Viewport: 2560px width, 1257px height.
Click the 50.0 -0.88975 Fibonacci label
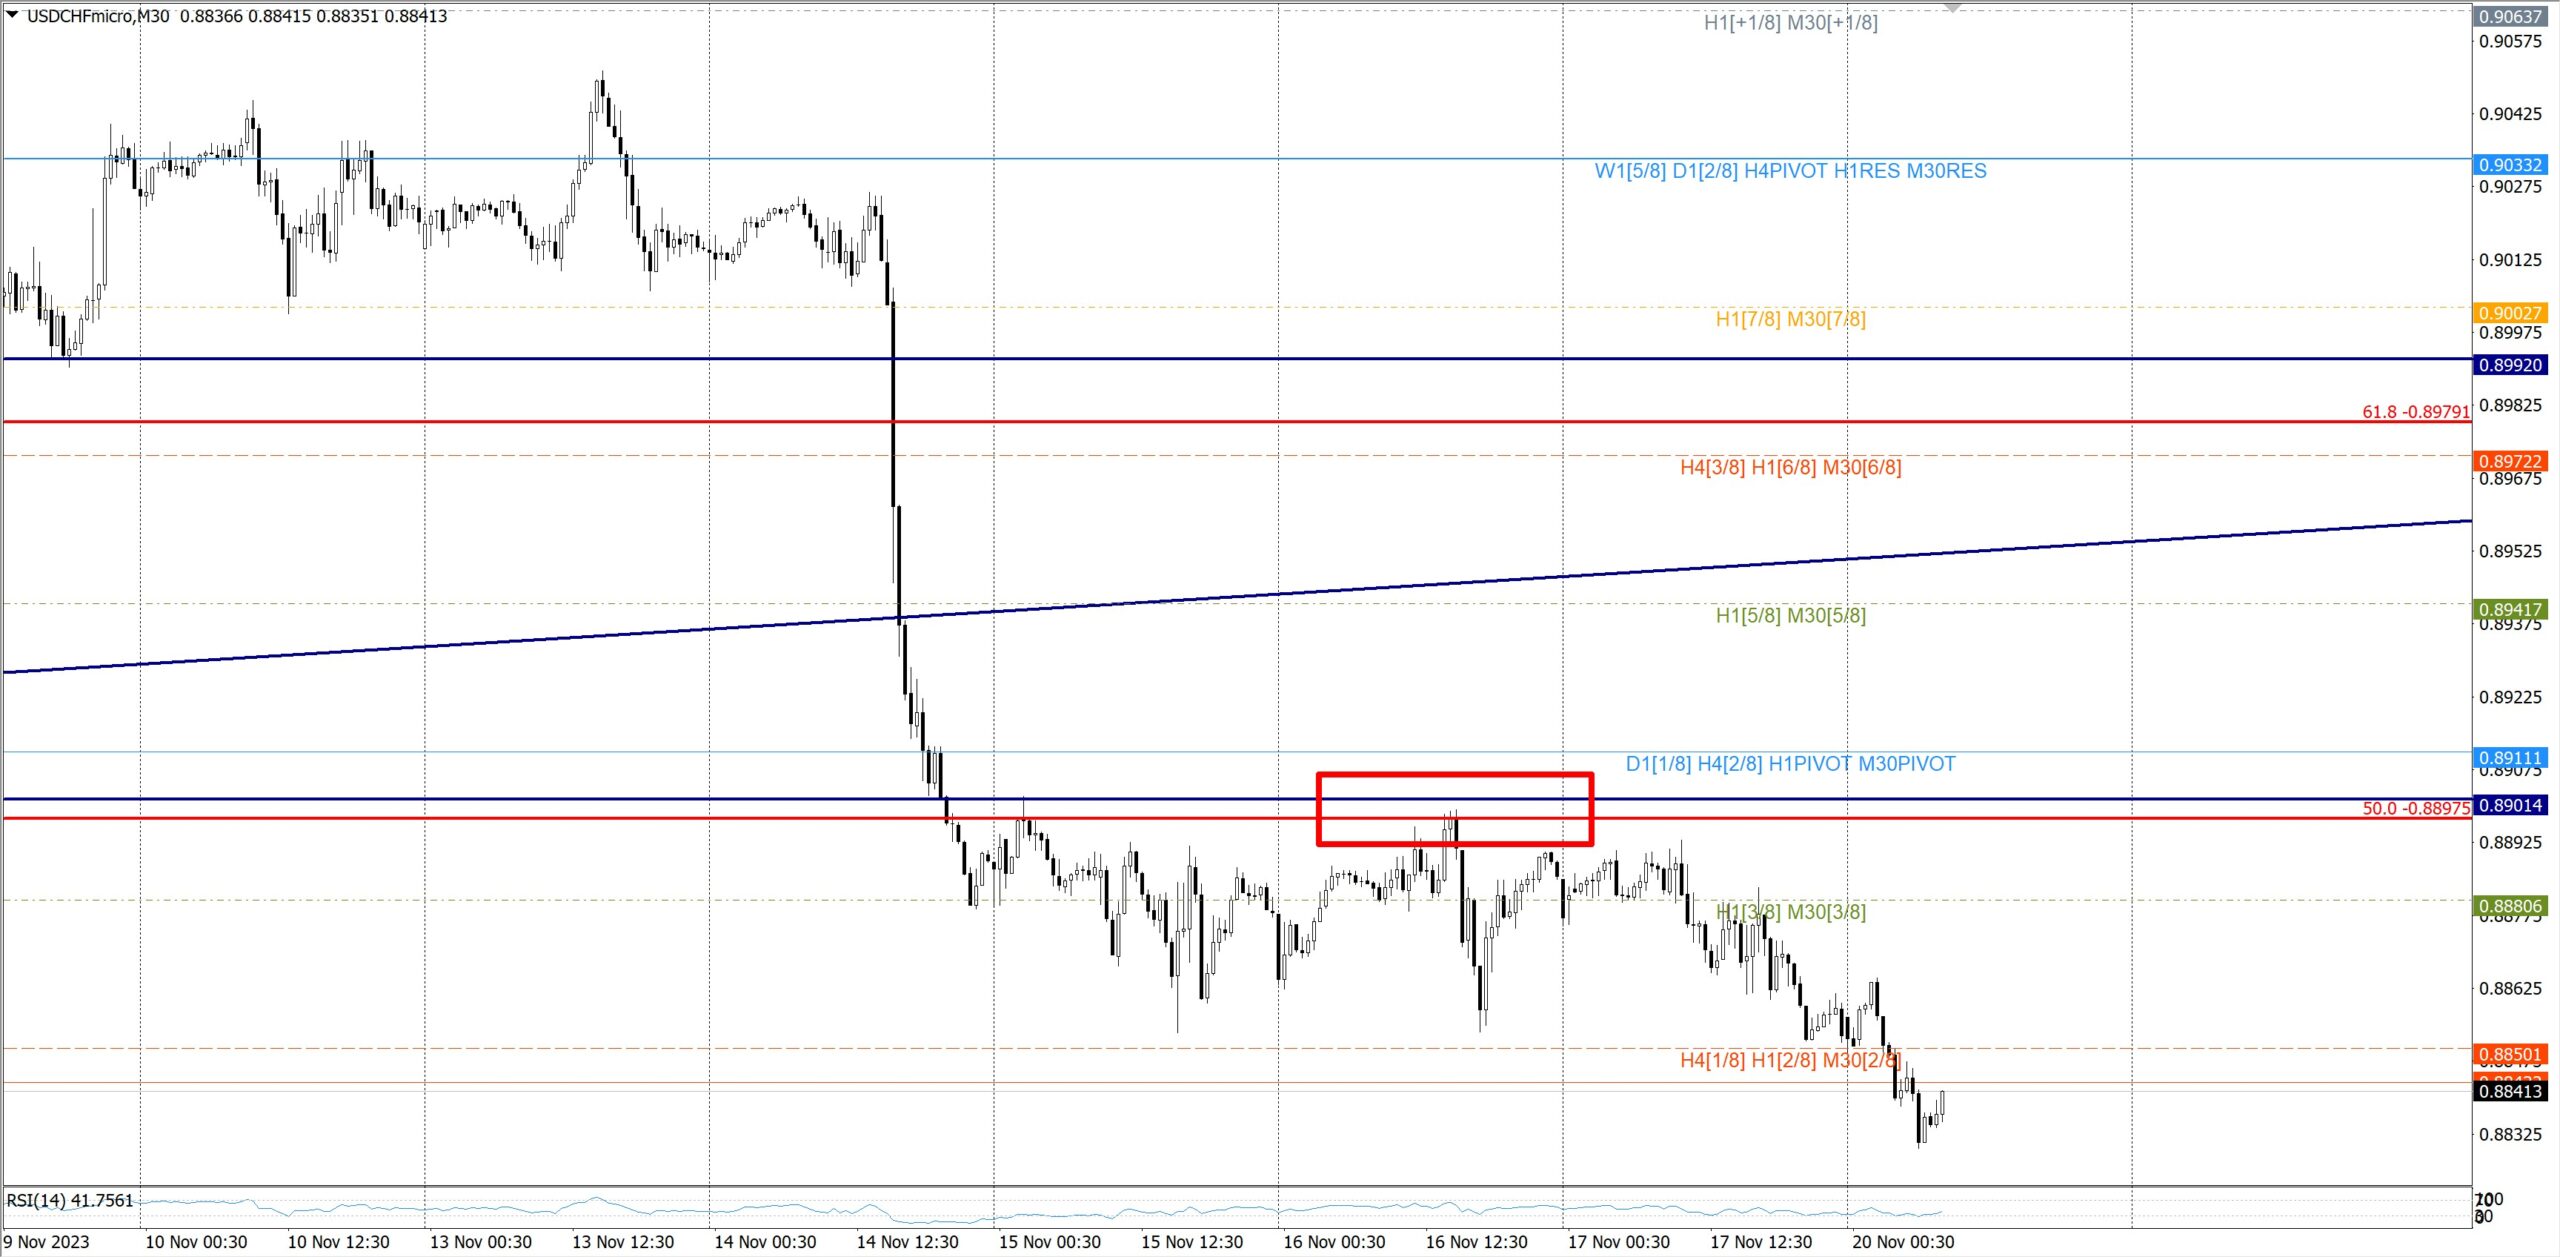(x=2415, y=808)
